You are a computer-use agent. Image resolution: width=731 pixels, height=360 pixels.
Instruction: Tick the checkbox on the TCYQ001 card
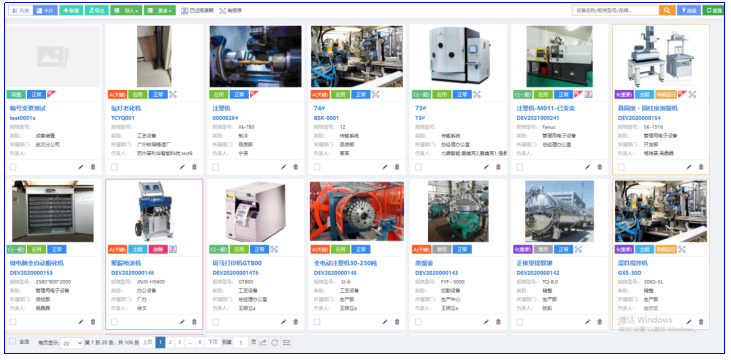(x=114, y=167)
